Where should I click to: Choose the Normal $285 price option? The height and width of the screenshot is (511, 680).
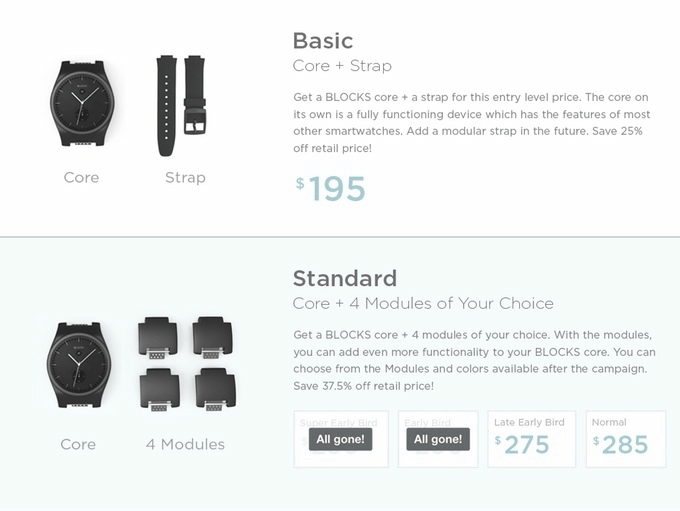[x=626, y=439]
